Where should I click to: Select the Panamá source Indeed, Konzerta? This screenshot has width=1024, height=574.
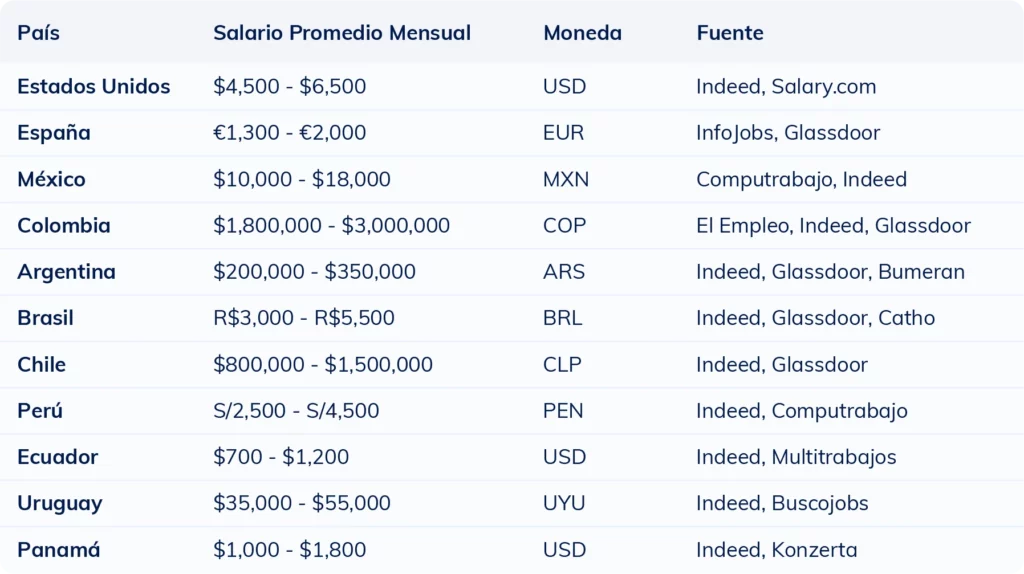click(x=776, y=550)
